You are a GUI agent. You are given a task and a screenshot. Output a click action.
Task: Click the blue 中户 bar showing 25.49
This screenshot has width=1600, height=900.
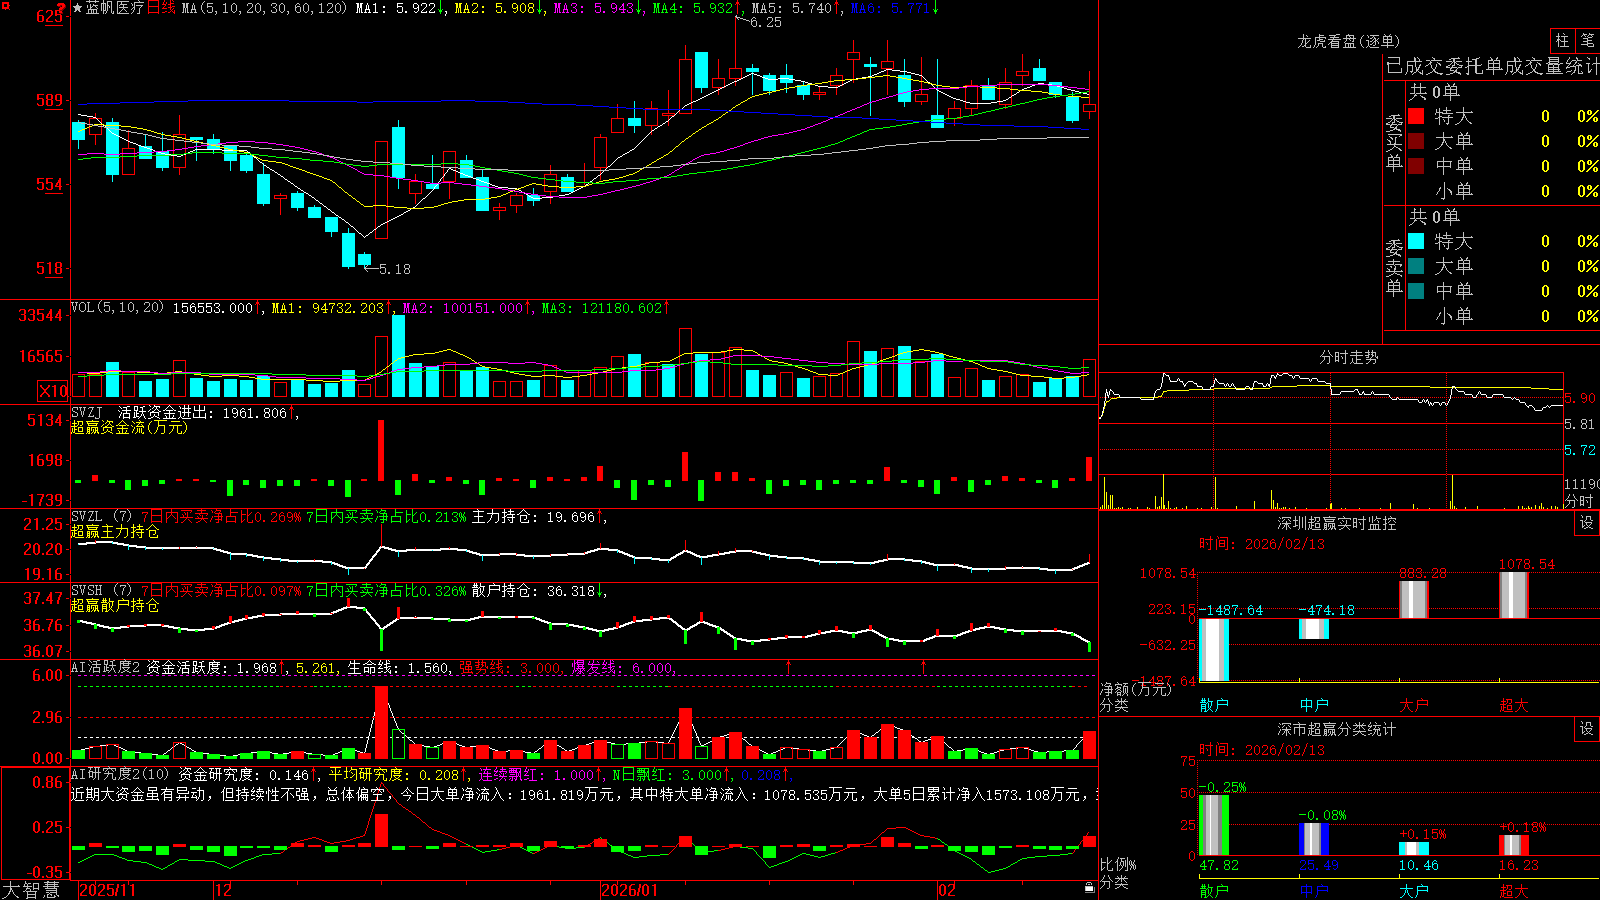click(x=1314, y=840)
